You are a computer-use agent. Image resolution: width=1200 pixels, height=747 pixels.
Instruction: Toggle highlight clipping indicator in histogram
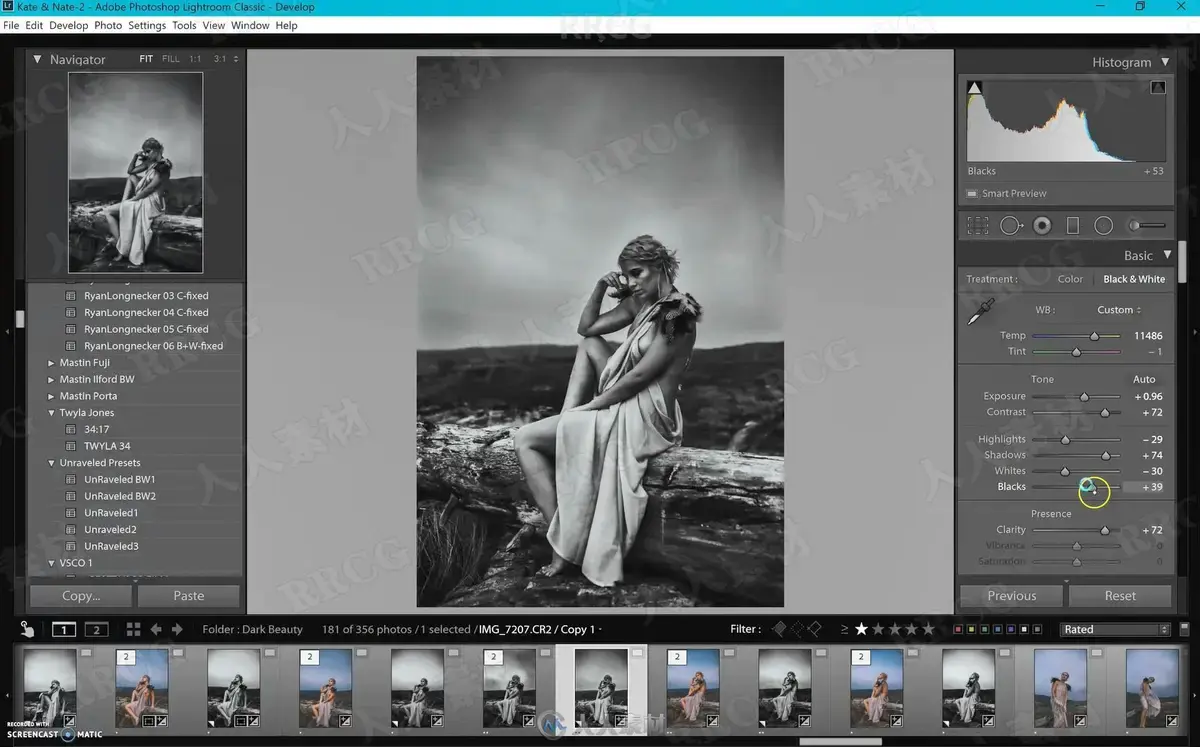click(1158, 88)
